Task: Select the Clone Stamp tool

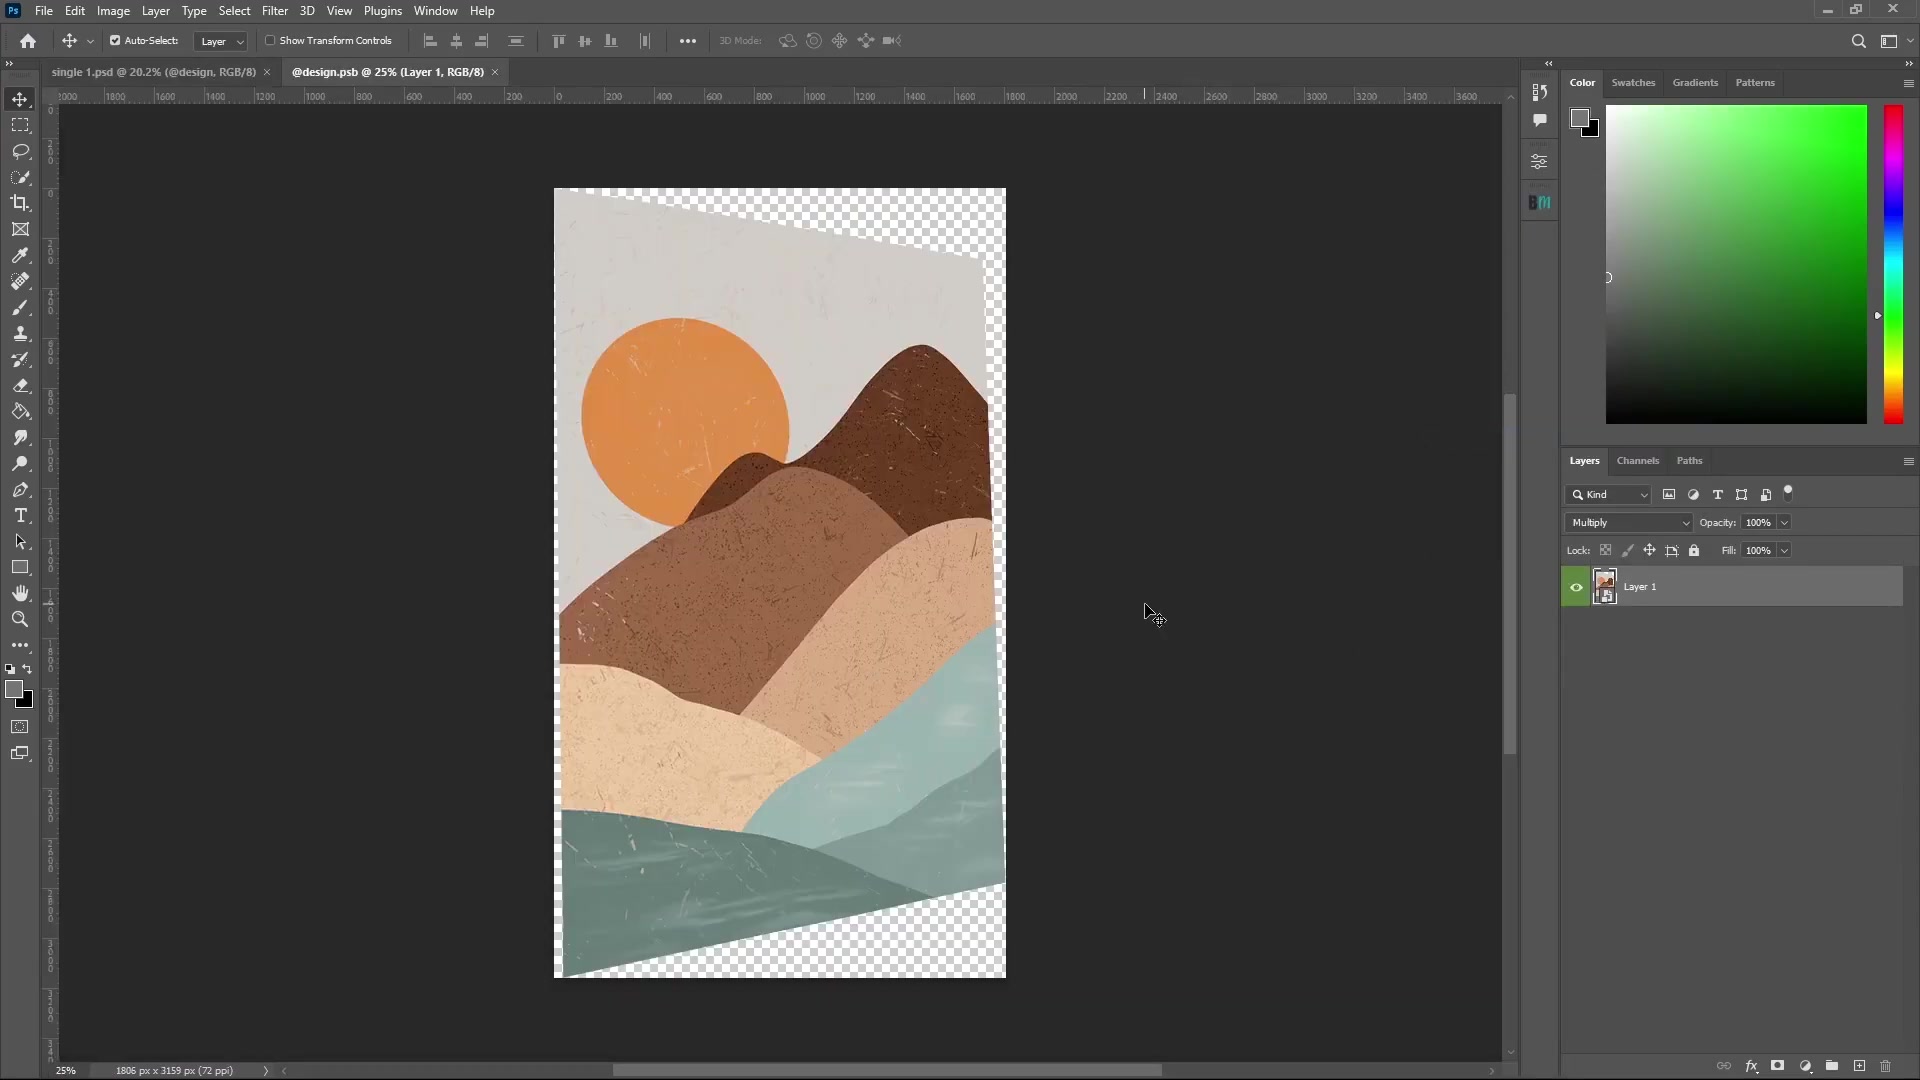Action: [x=20, y=334]
